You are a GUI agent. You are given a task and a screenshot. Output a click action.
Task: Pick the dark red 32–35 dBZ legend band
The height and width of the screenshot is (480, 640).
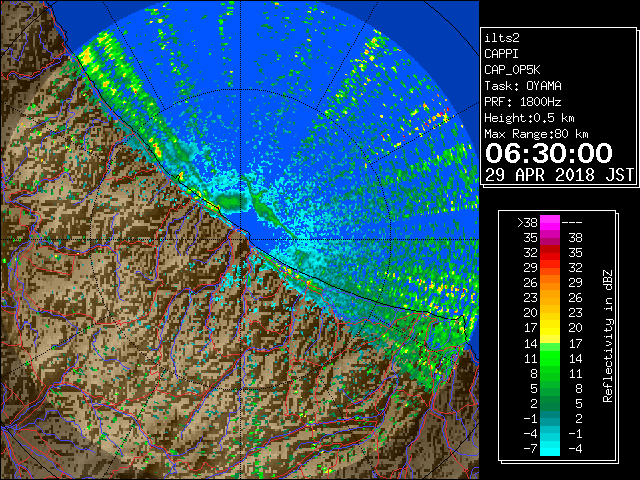coord(550,253)
